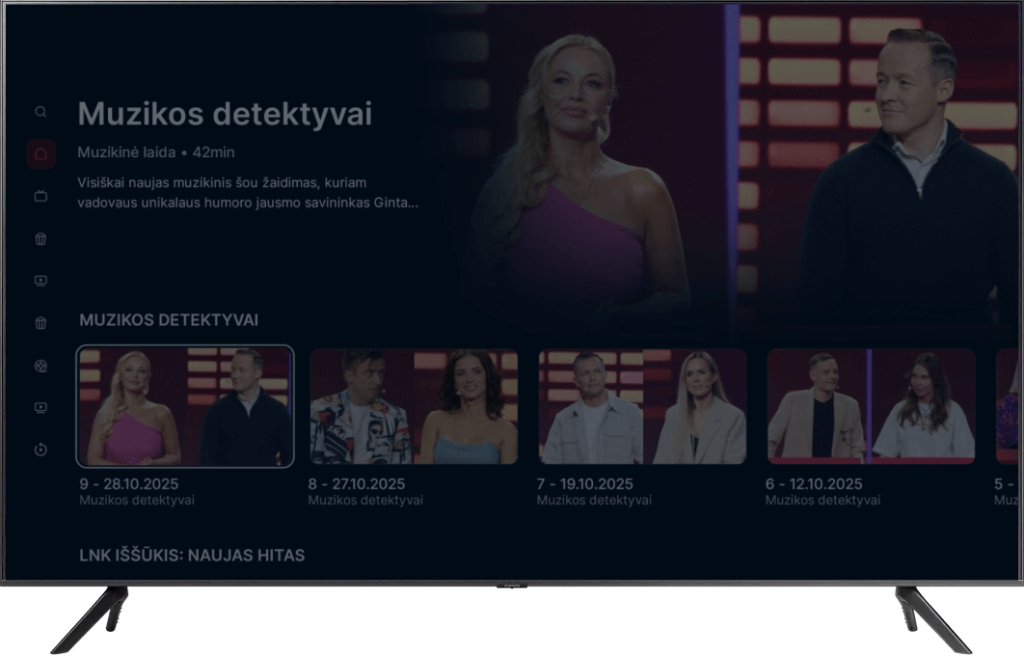
Task: Go to the highlighted Home icon
Action: (x=41, y=154)
